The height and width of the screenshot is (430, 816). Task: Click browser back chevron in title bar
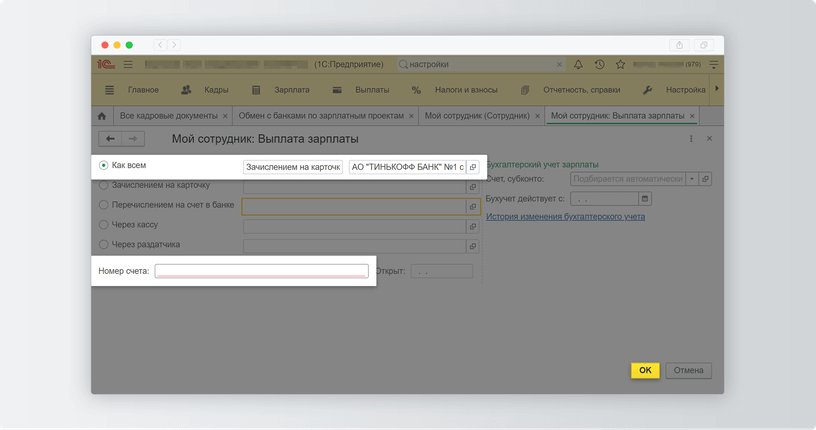point(160,45)
